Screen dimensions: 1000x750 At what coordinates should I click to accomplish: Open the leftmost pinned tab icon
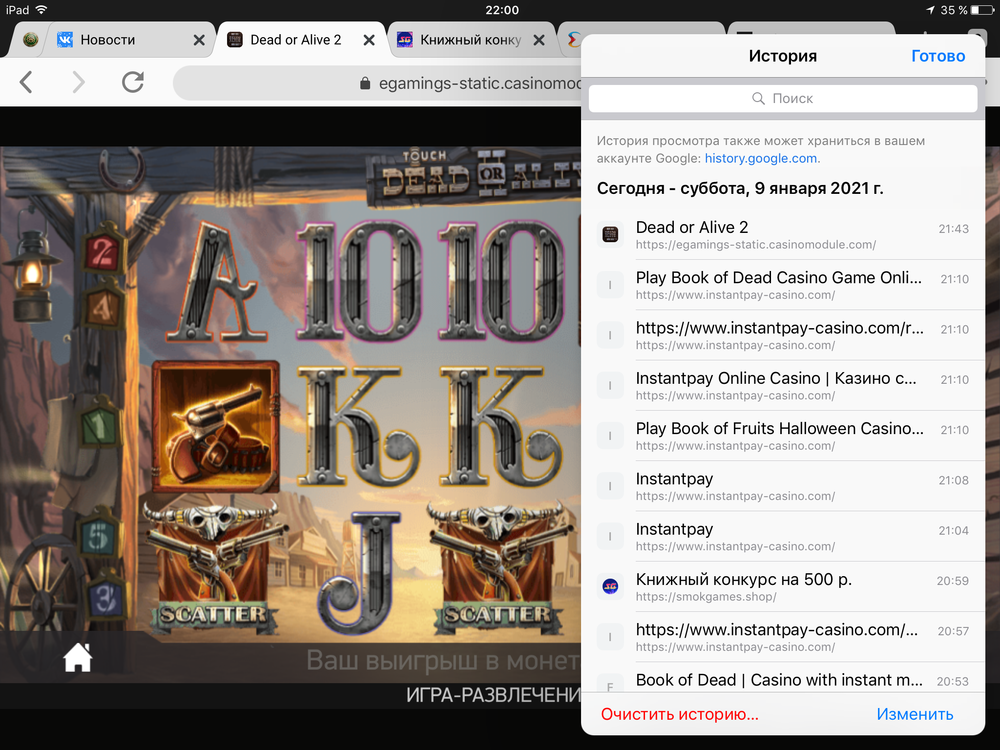click(31, 40)
